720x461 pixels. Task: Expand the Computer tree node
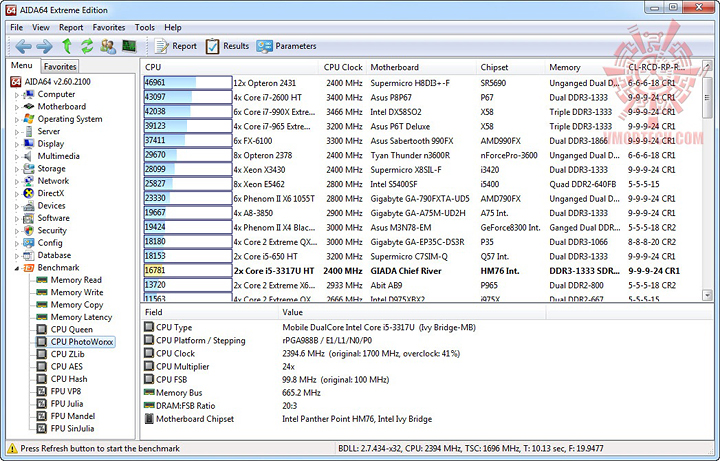(x=17, y=95)
